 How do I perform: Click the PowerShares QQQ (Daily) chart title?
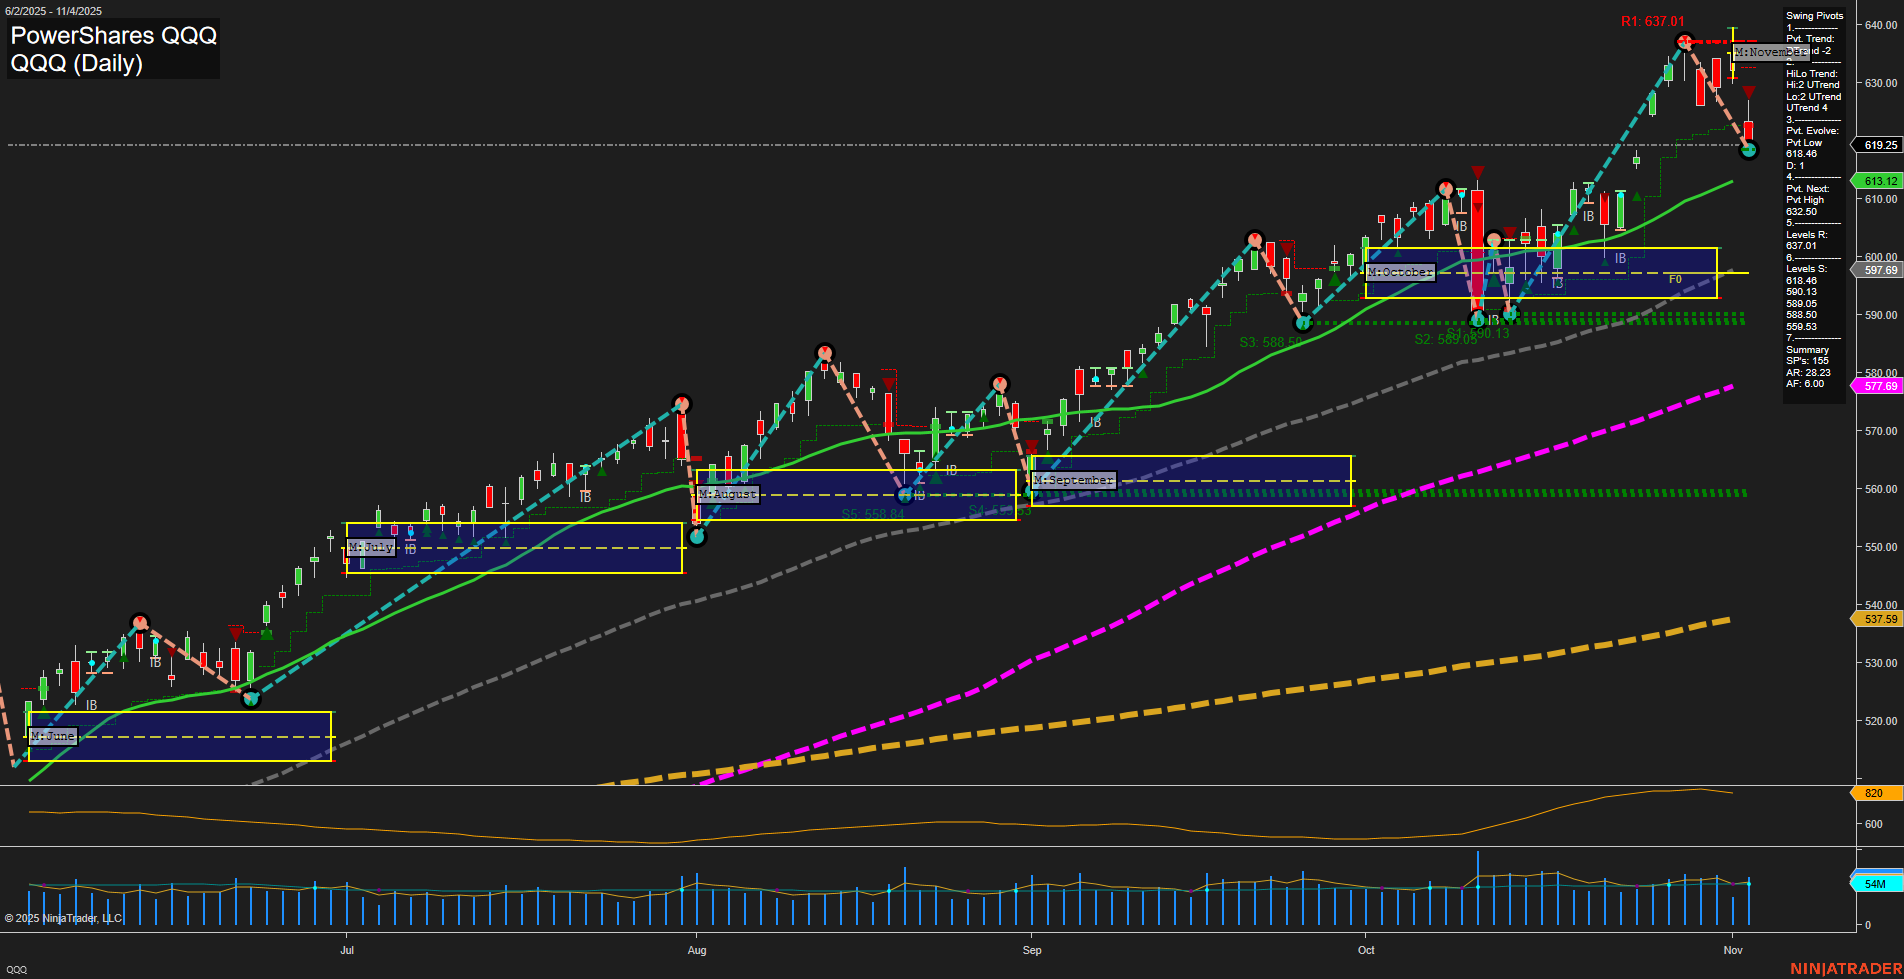113,49
